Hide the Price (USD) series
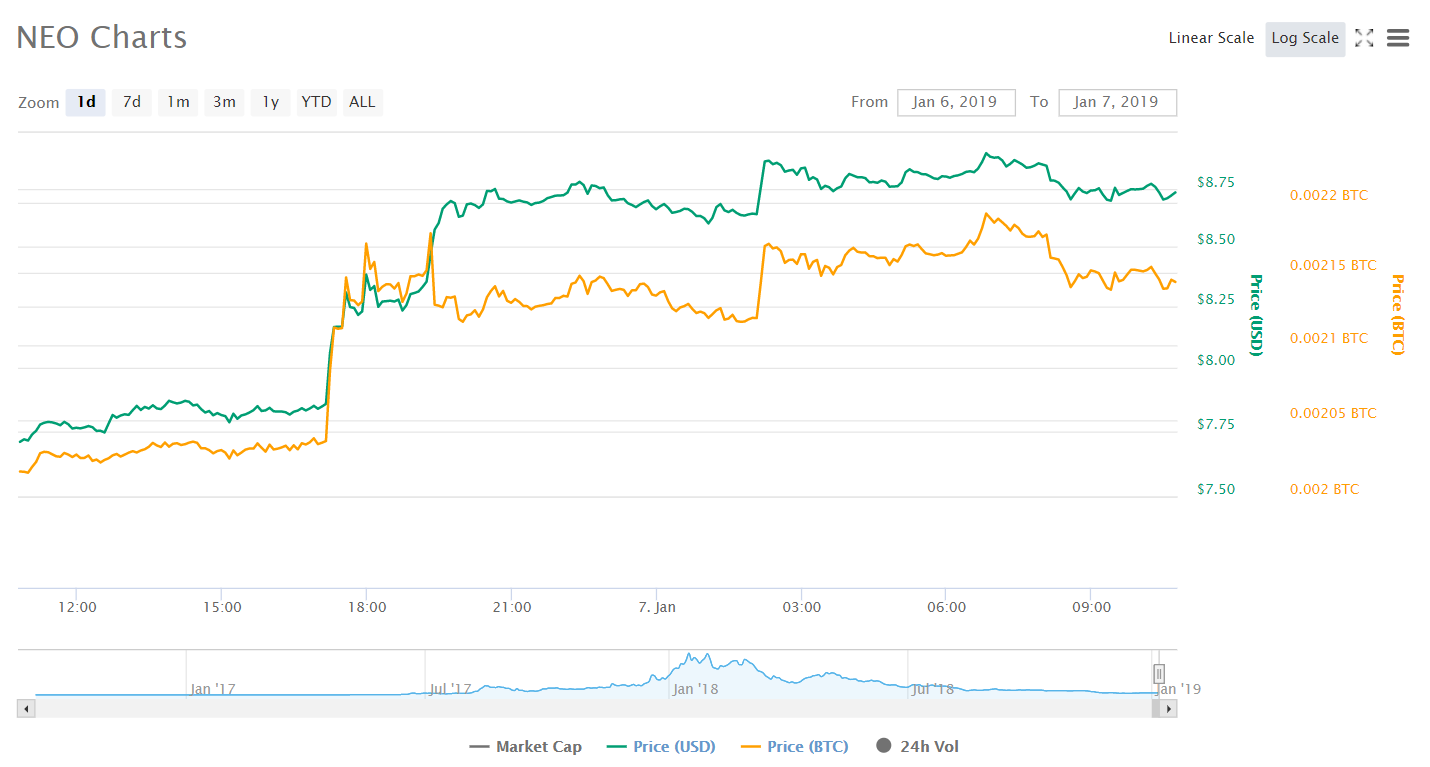 pos(660,746)
